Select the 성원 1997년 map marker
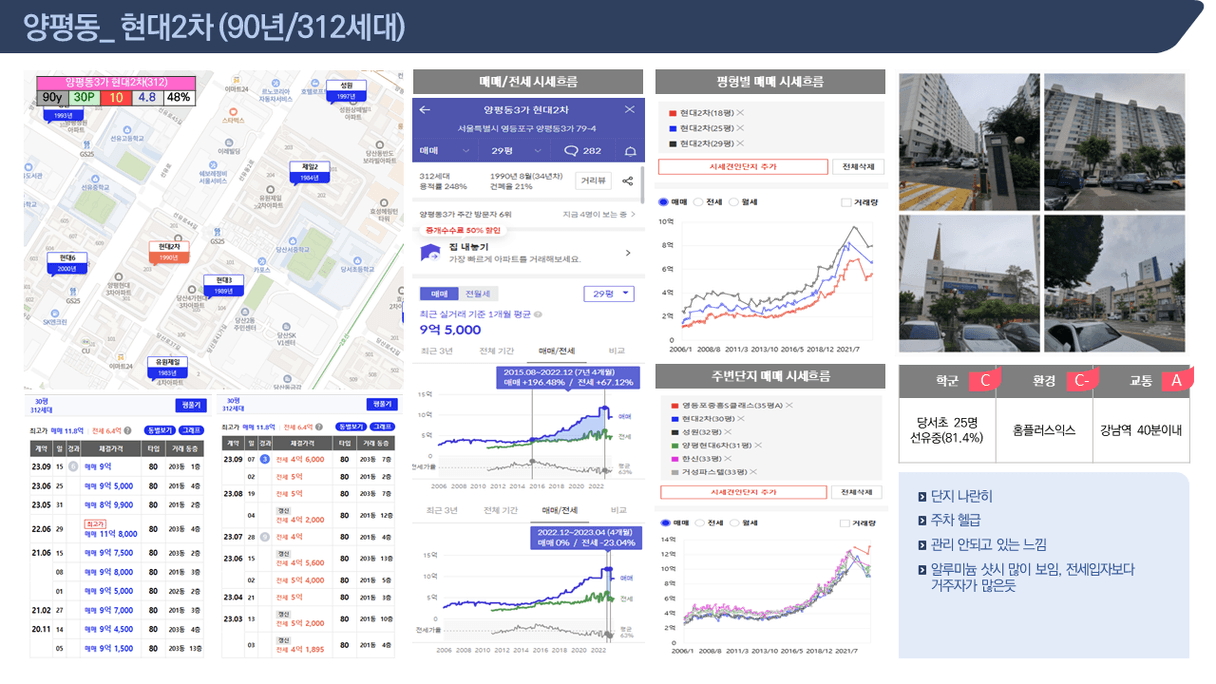Image resolution: width=1216 pixels, height=684 pixels. pyautogui.click(x=346, y=91)
